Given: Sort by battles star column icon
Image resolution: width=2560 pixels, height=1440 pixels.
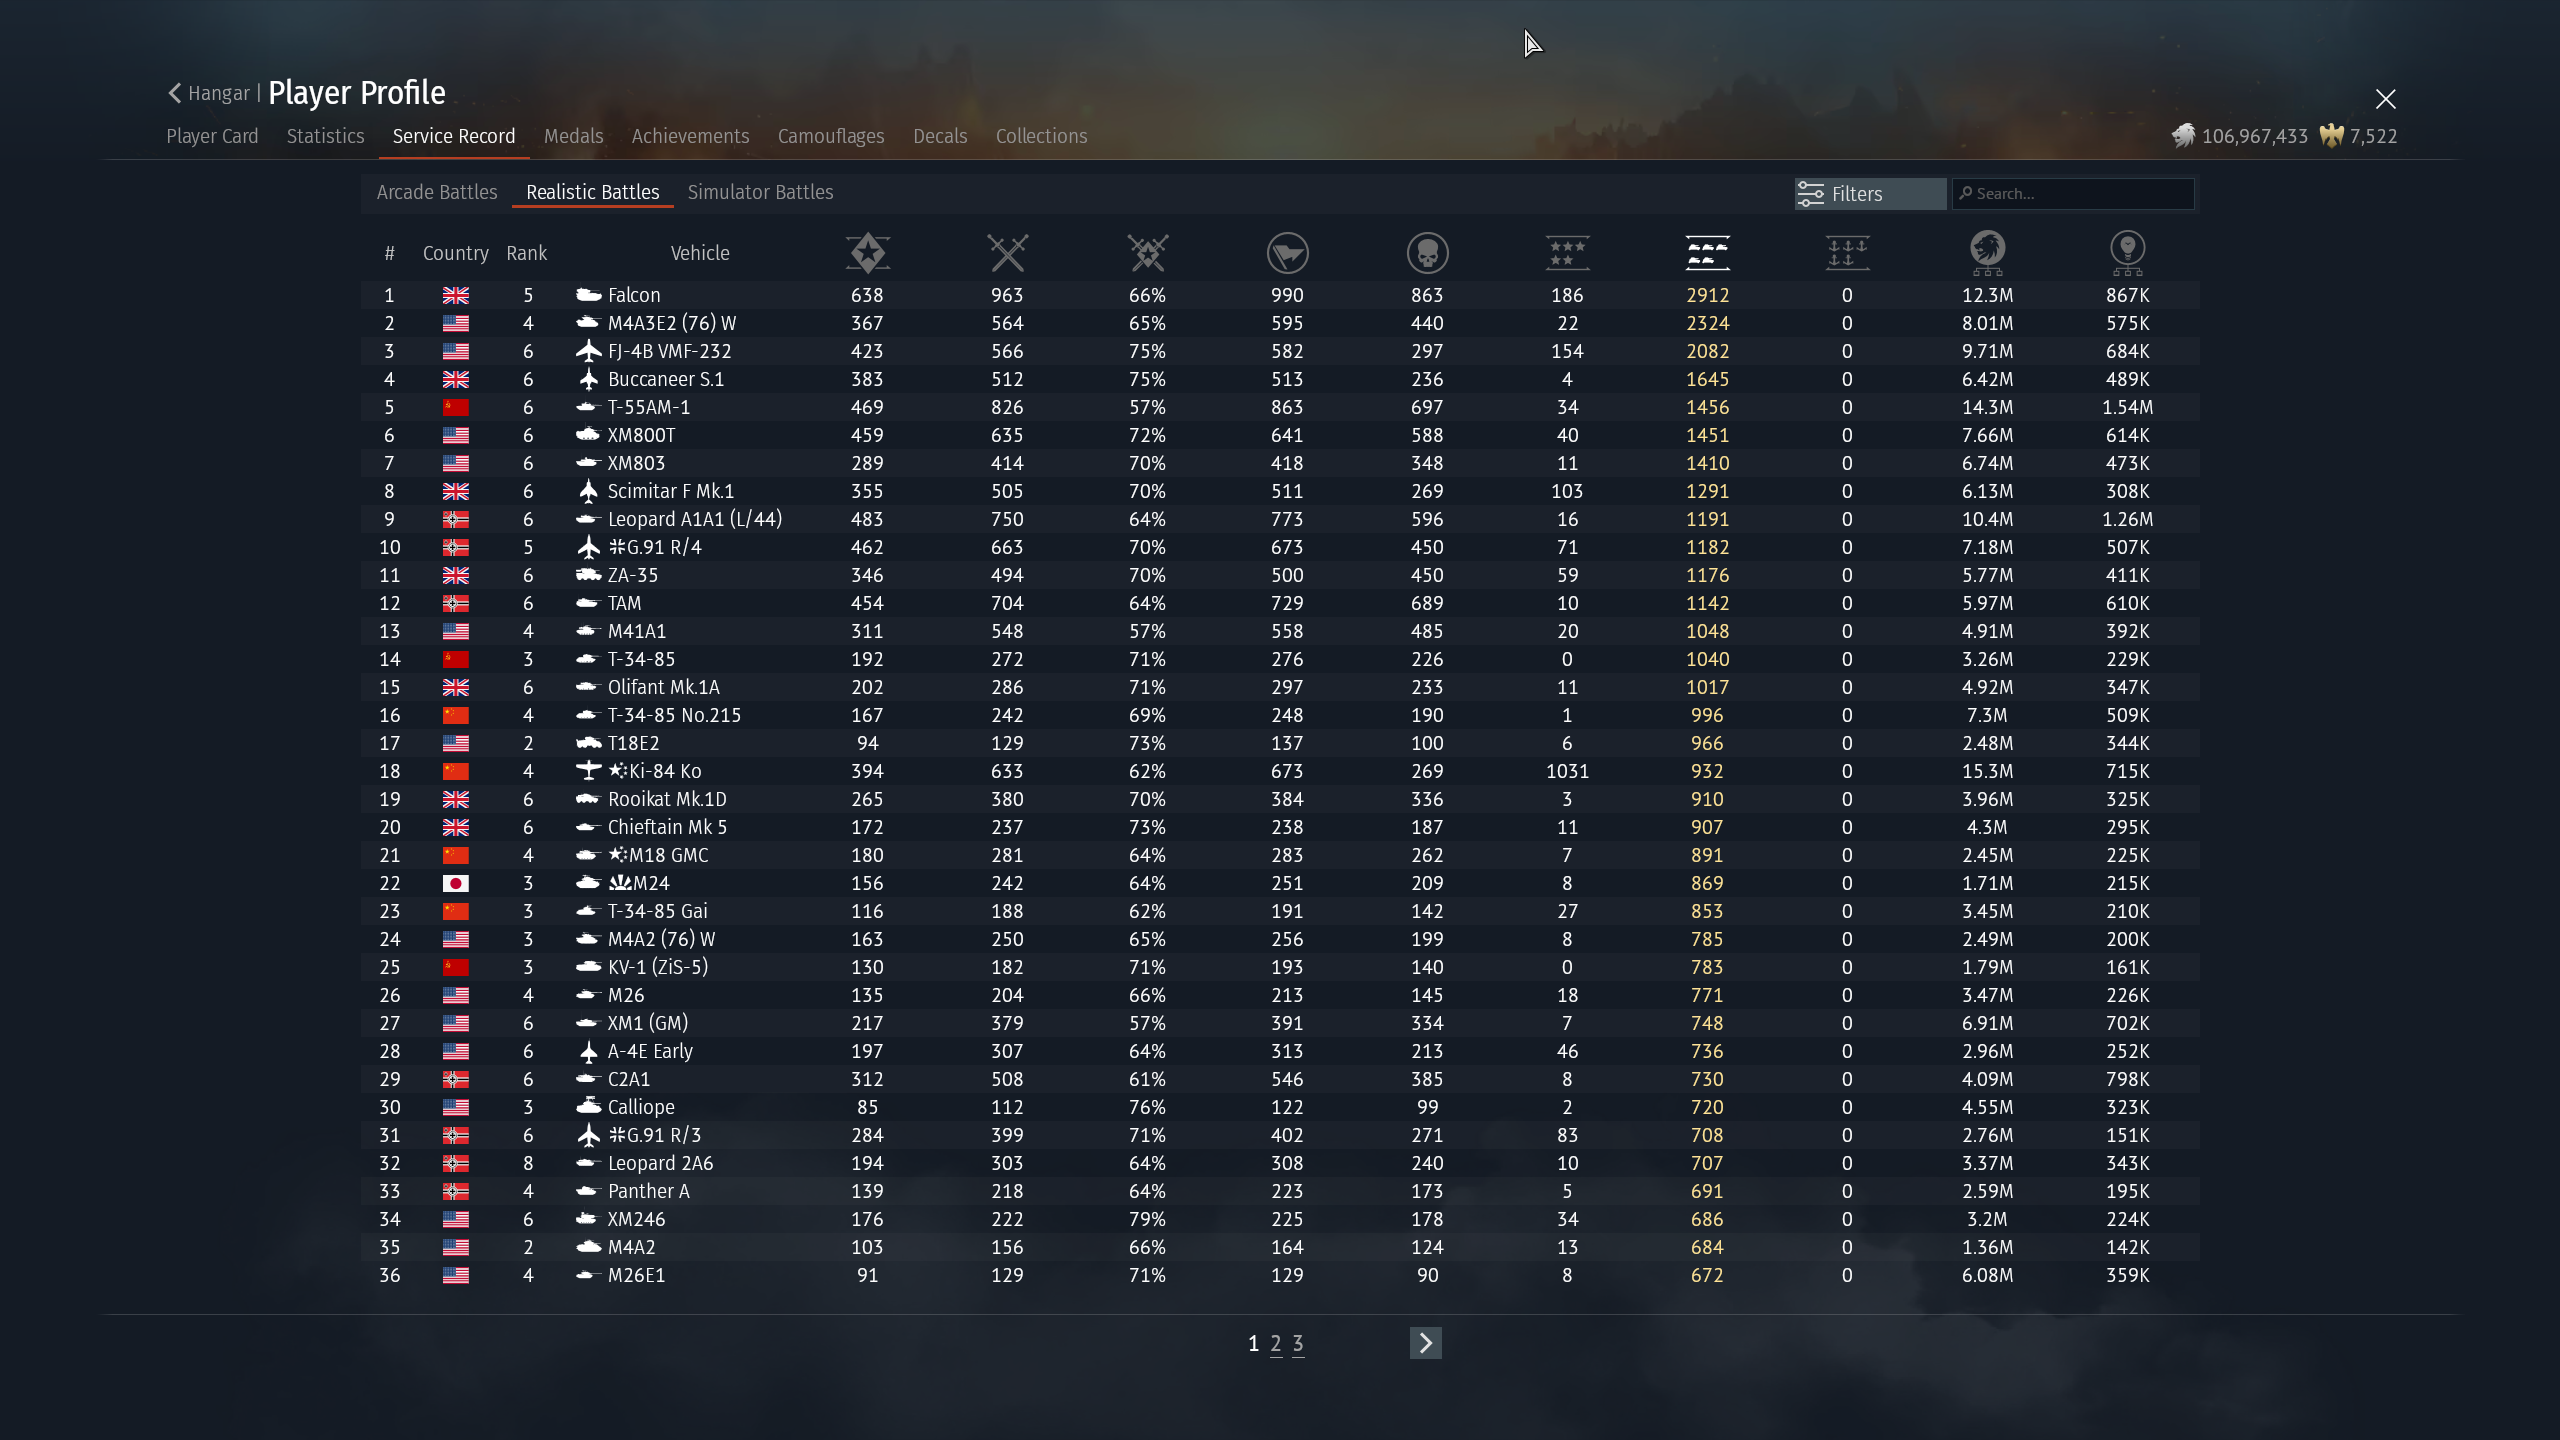Looking at the screenshot, I should point(867,253).
